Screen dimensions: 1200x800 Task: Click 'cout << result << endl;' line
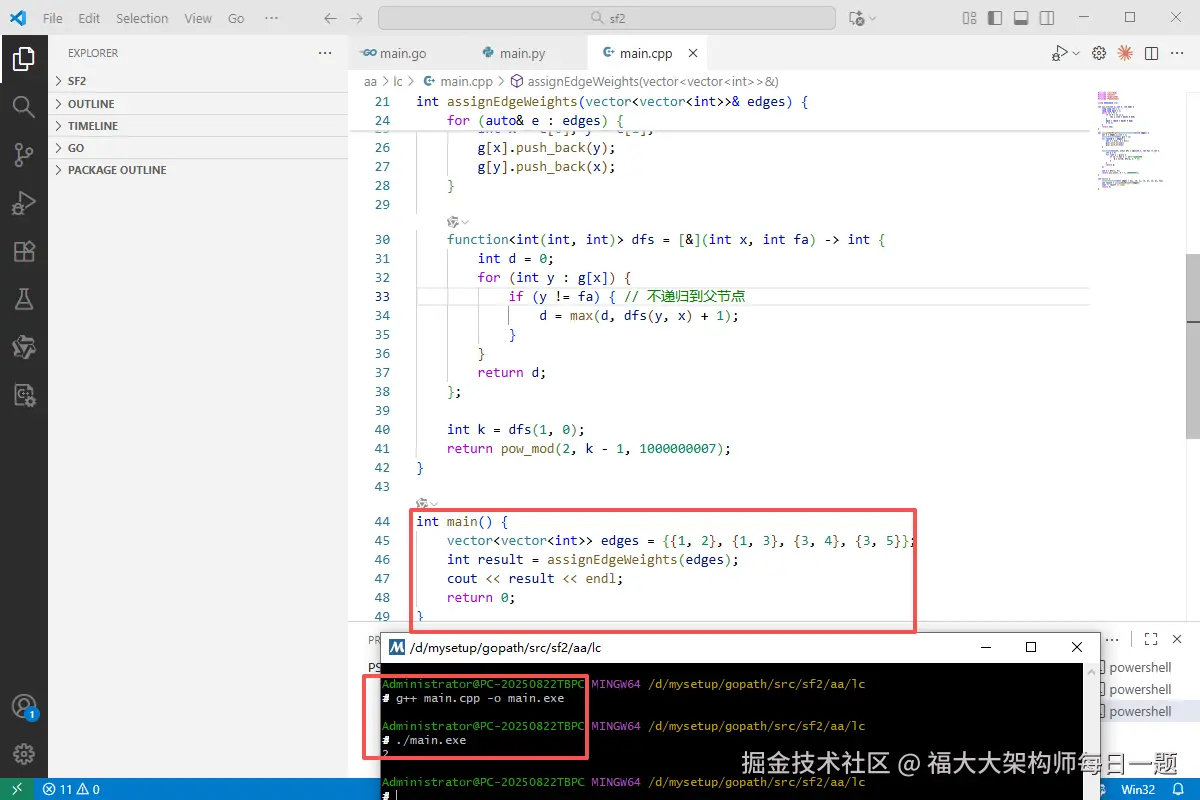coord(534,578)
